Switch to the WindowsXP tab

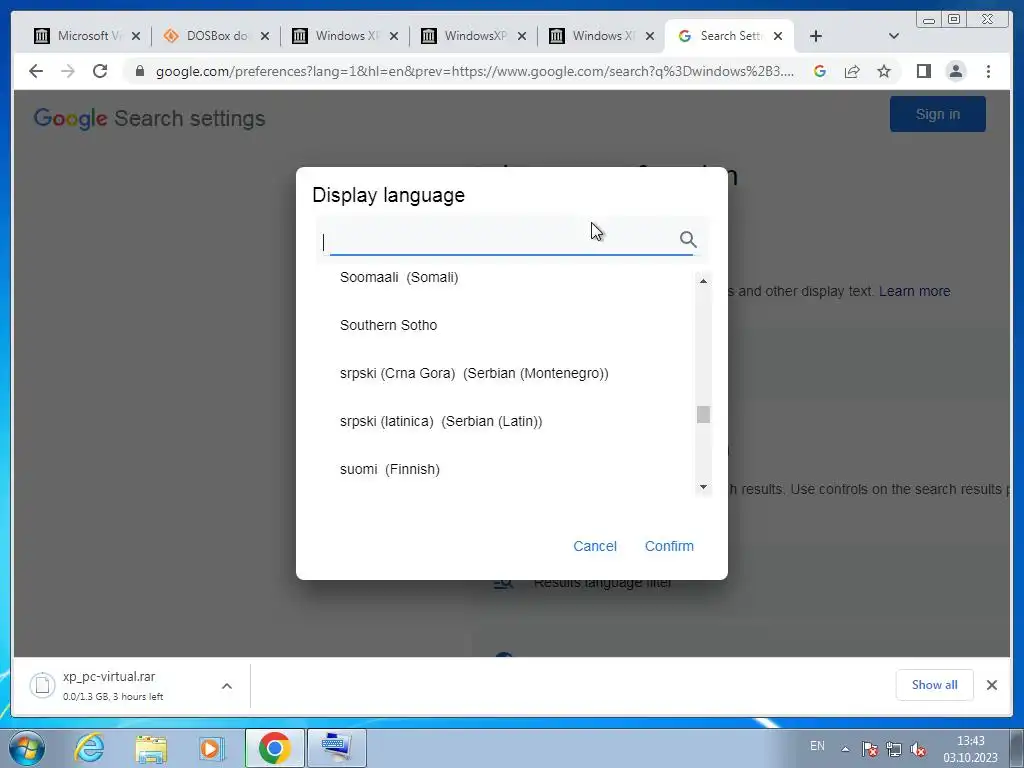point(473,36)
